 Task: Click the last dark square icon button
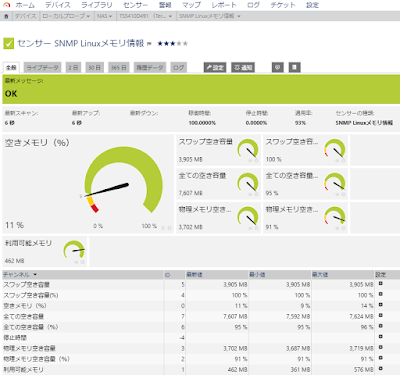click(294, 67)
